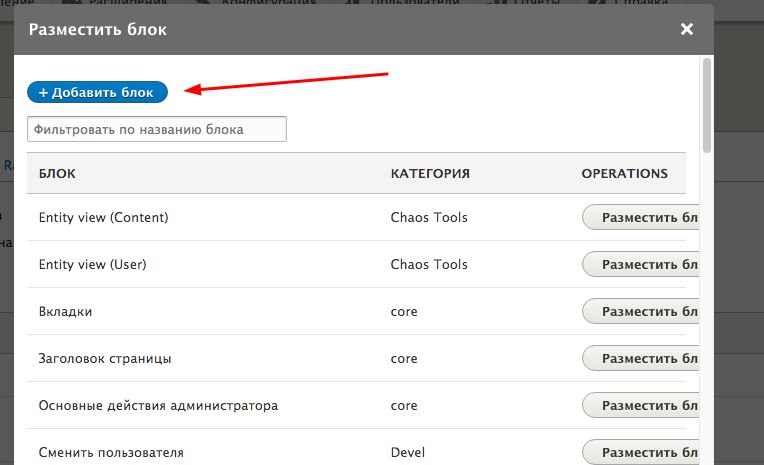Select the Заголовок страницы row name
The height and width of the screenshot is (465, 764).
(x=105, y=359)
